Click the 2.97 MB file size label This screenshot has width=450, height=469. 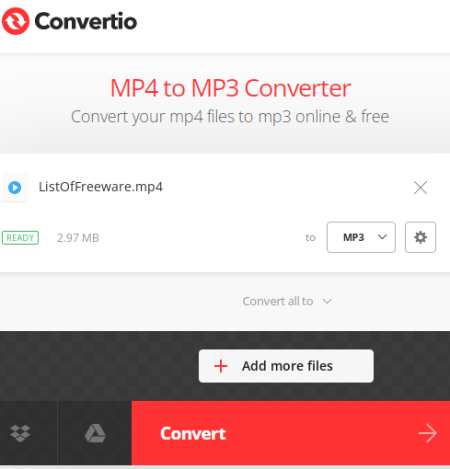click(78, 238)
